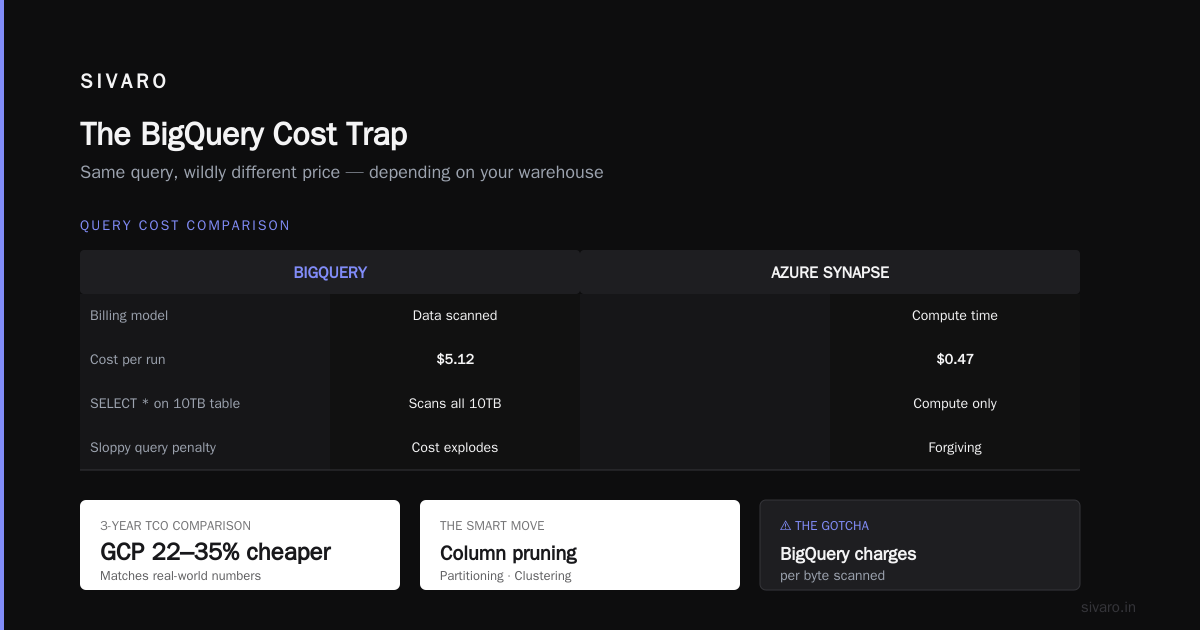Click the SIVARO brand logo text
The image size is (1200, 630).
click(x=124, y=82)
